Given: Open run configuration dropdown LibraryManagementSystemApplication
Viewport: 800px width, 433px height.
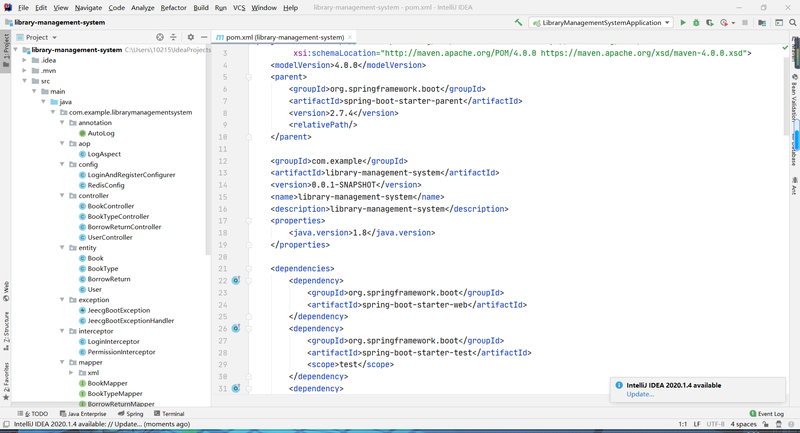Looking at the screenshot, I should tap(601, 22).
